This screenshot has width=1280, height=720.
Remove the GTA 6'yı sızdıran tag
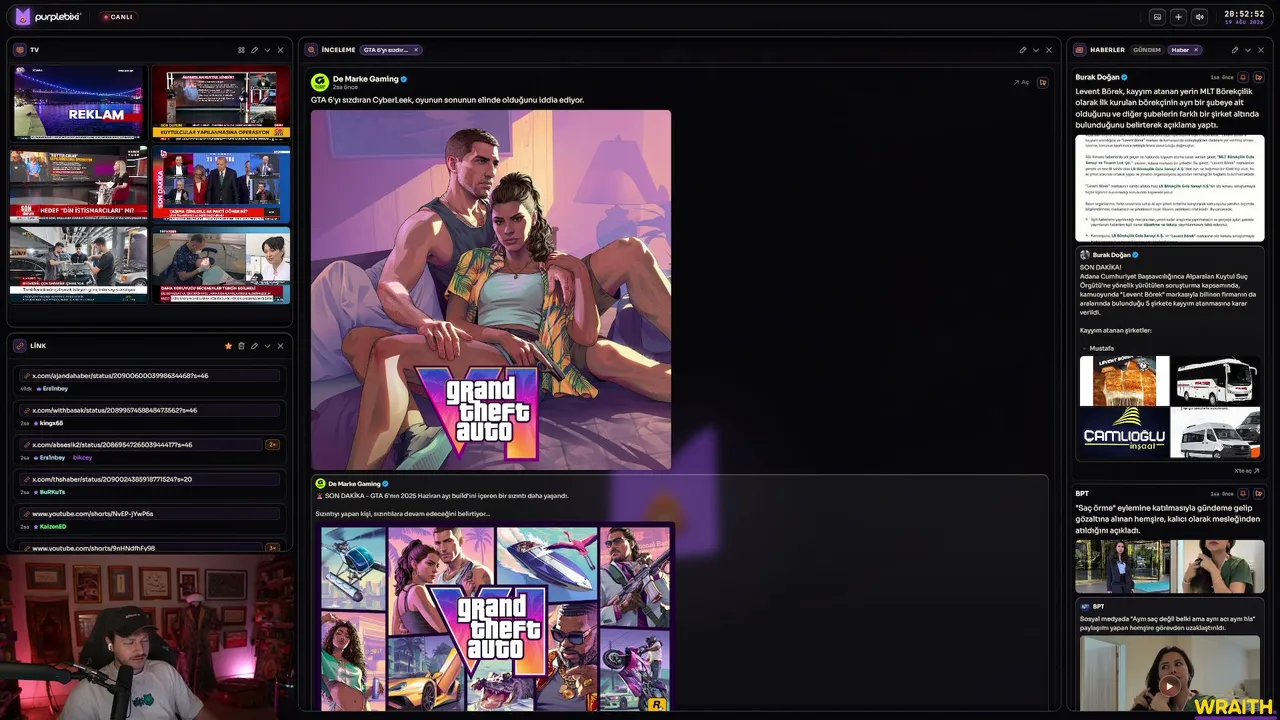(416, 50)
